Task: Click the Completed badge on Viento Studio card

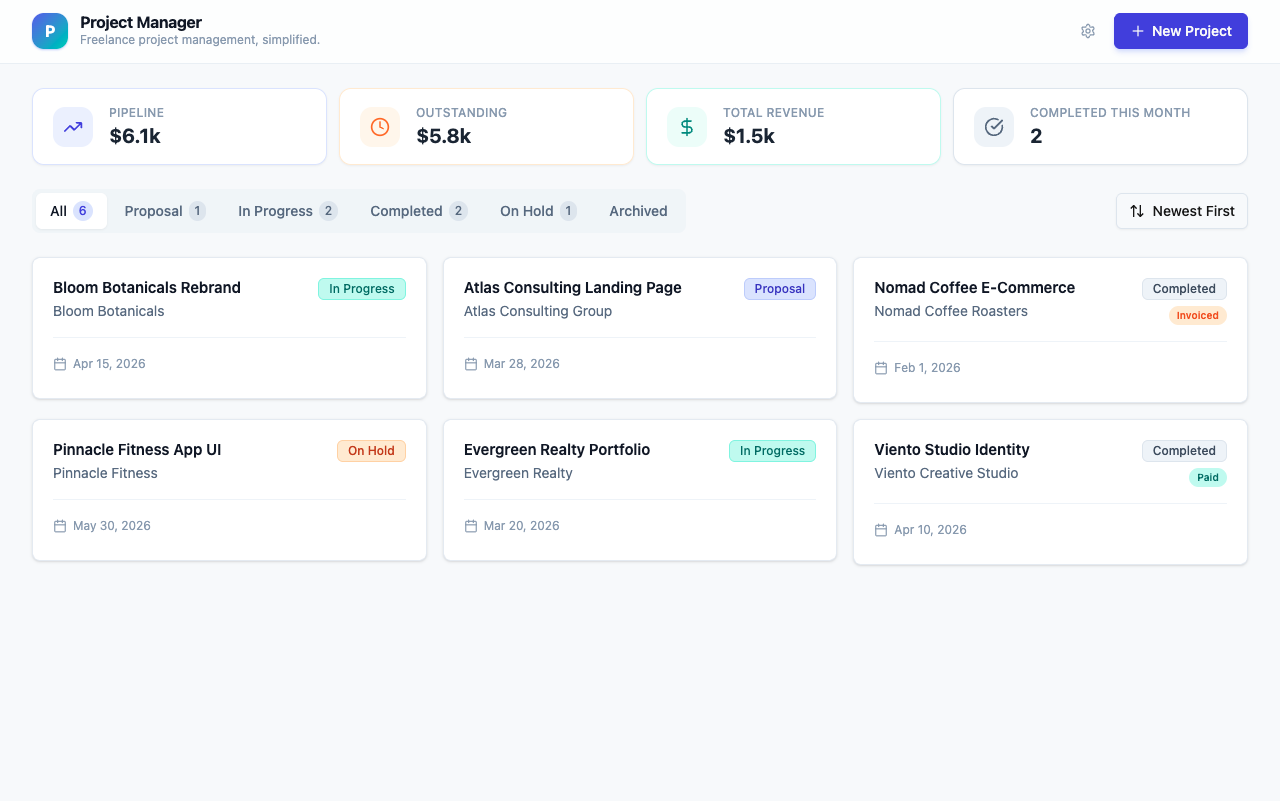Action: (x=1184, y=451)
